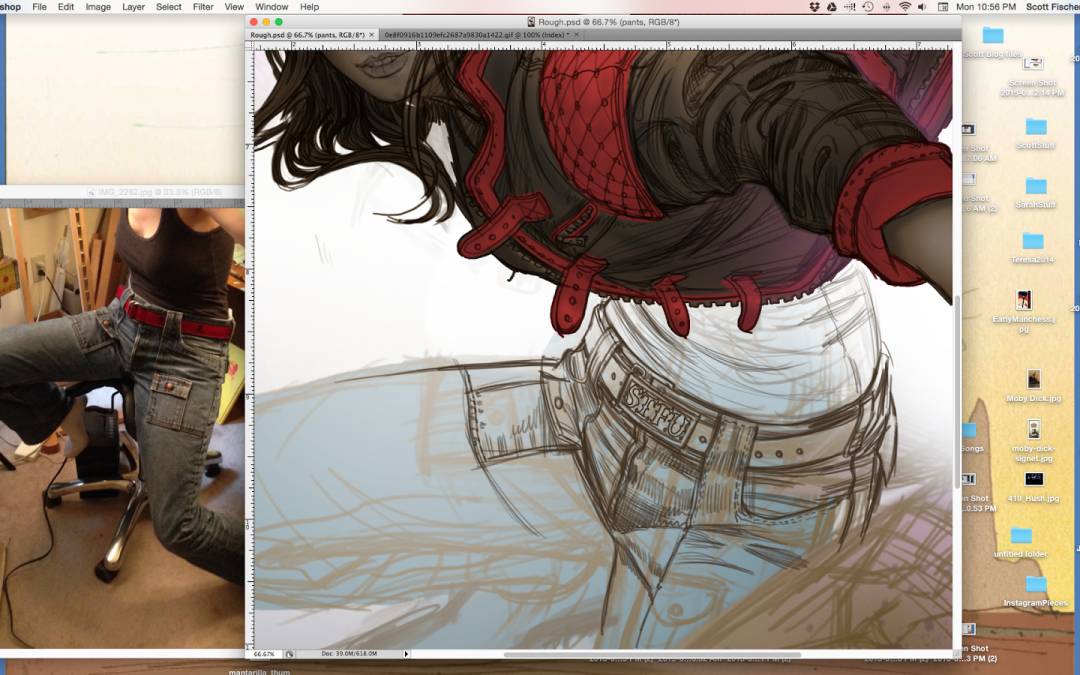Click the Rough.psd window title bar
Image resolution: width=1080 pixels, height=675 pixels.
603,22
